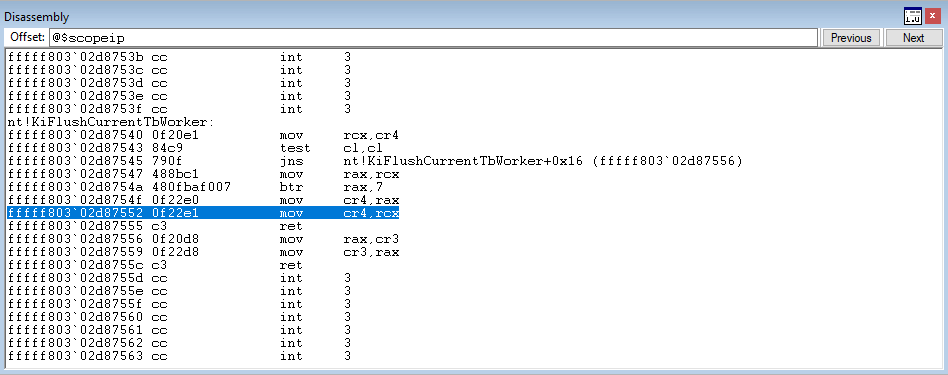948x375 pixels.
Task: Select the mov cr3,rax instruction line
Action: [x=203, y=252]
